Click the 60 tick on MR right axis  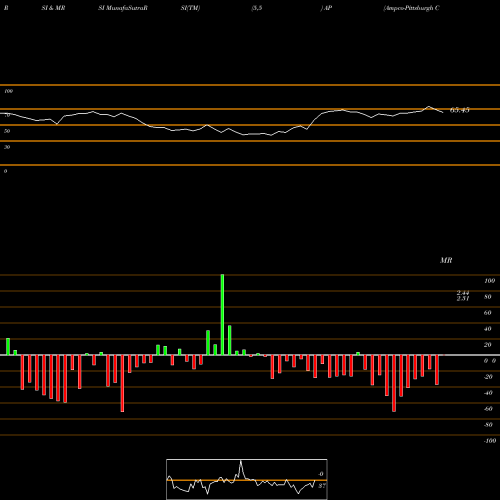coord(488,313)
